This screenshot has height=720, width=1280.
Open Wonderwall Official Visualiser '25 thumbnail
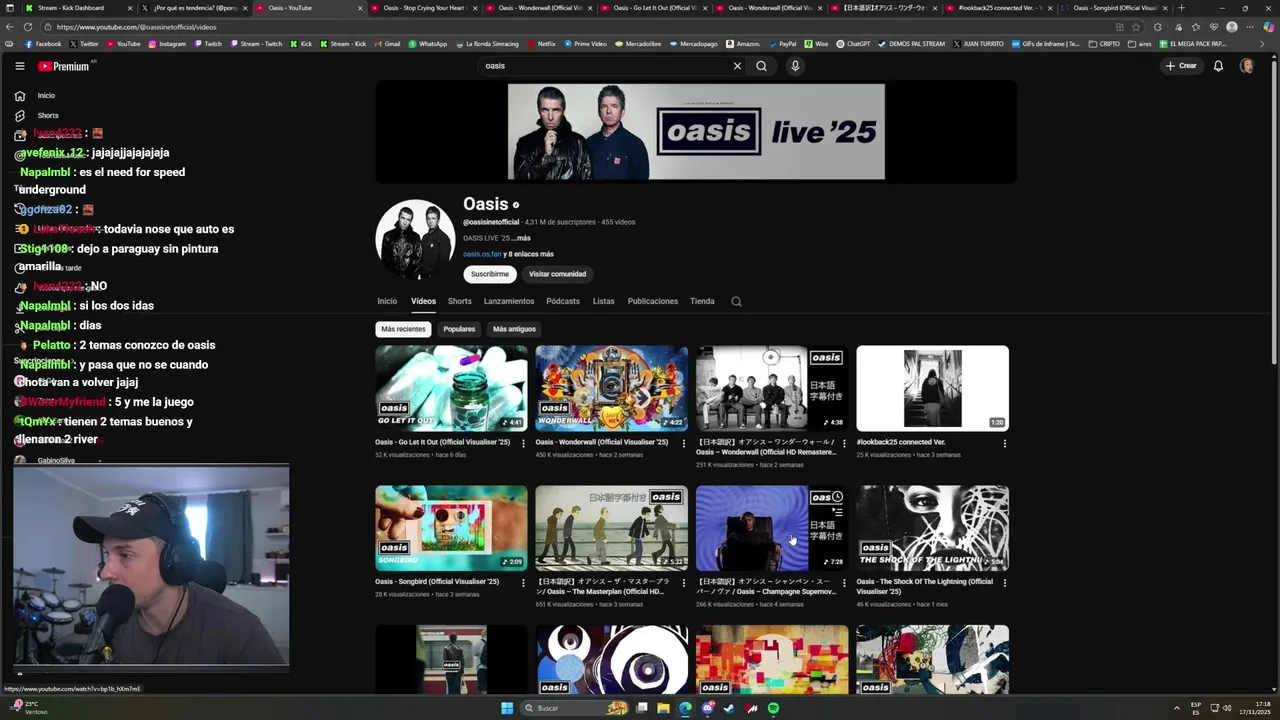pos(611,388)
